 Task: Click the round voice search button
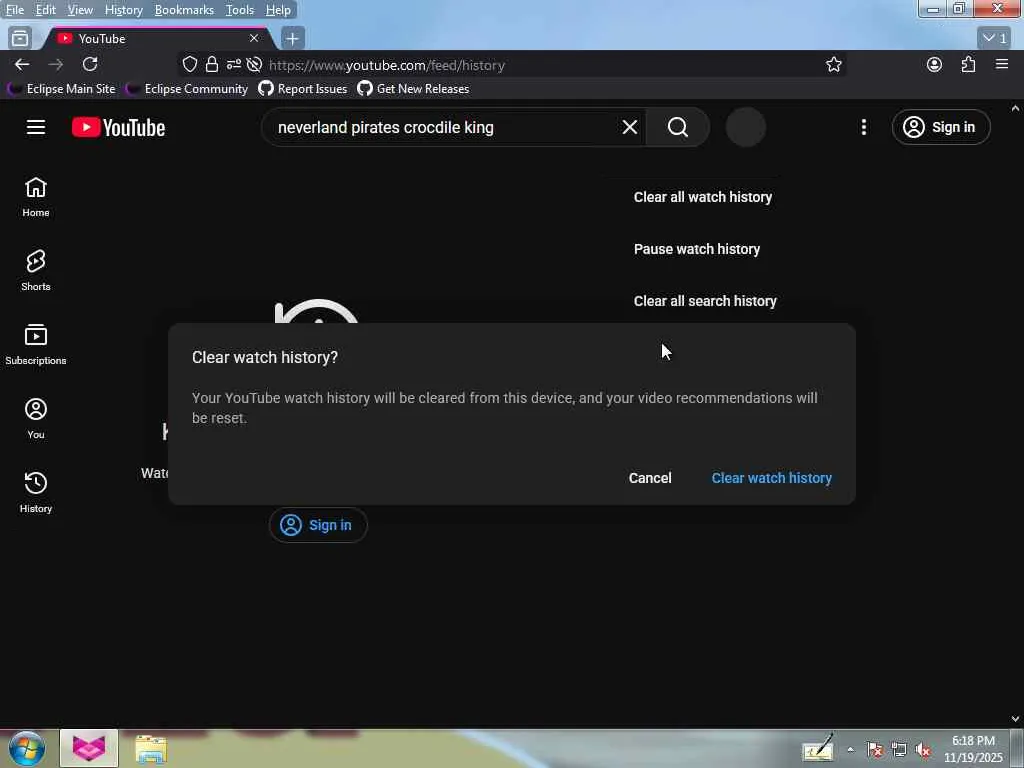[746, 127]
